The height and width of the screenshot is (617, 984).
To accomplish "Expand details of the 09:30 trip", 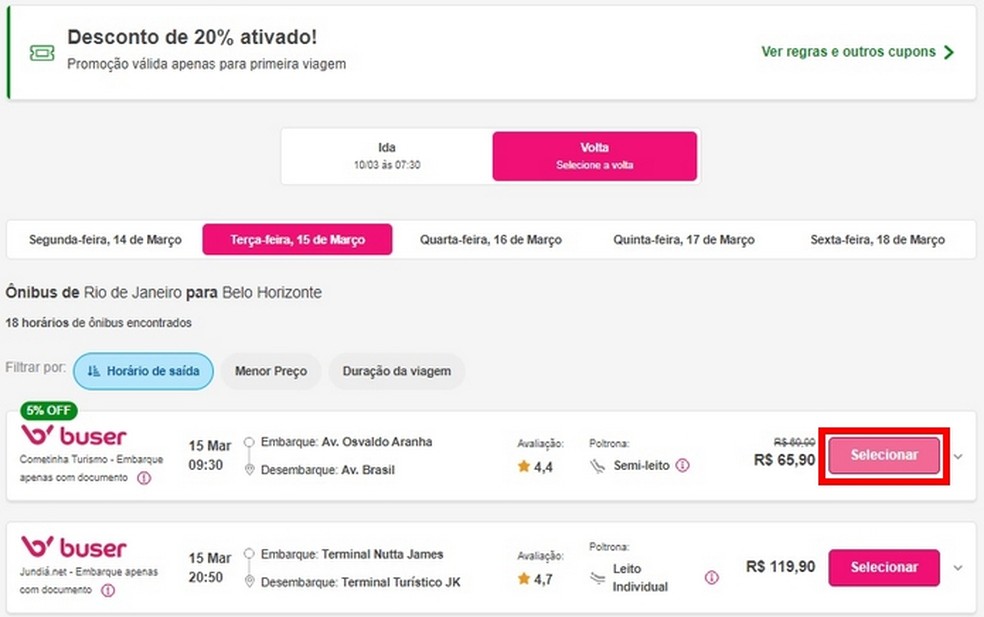I will click(x=958, y=455).
